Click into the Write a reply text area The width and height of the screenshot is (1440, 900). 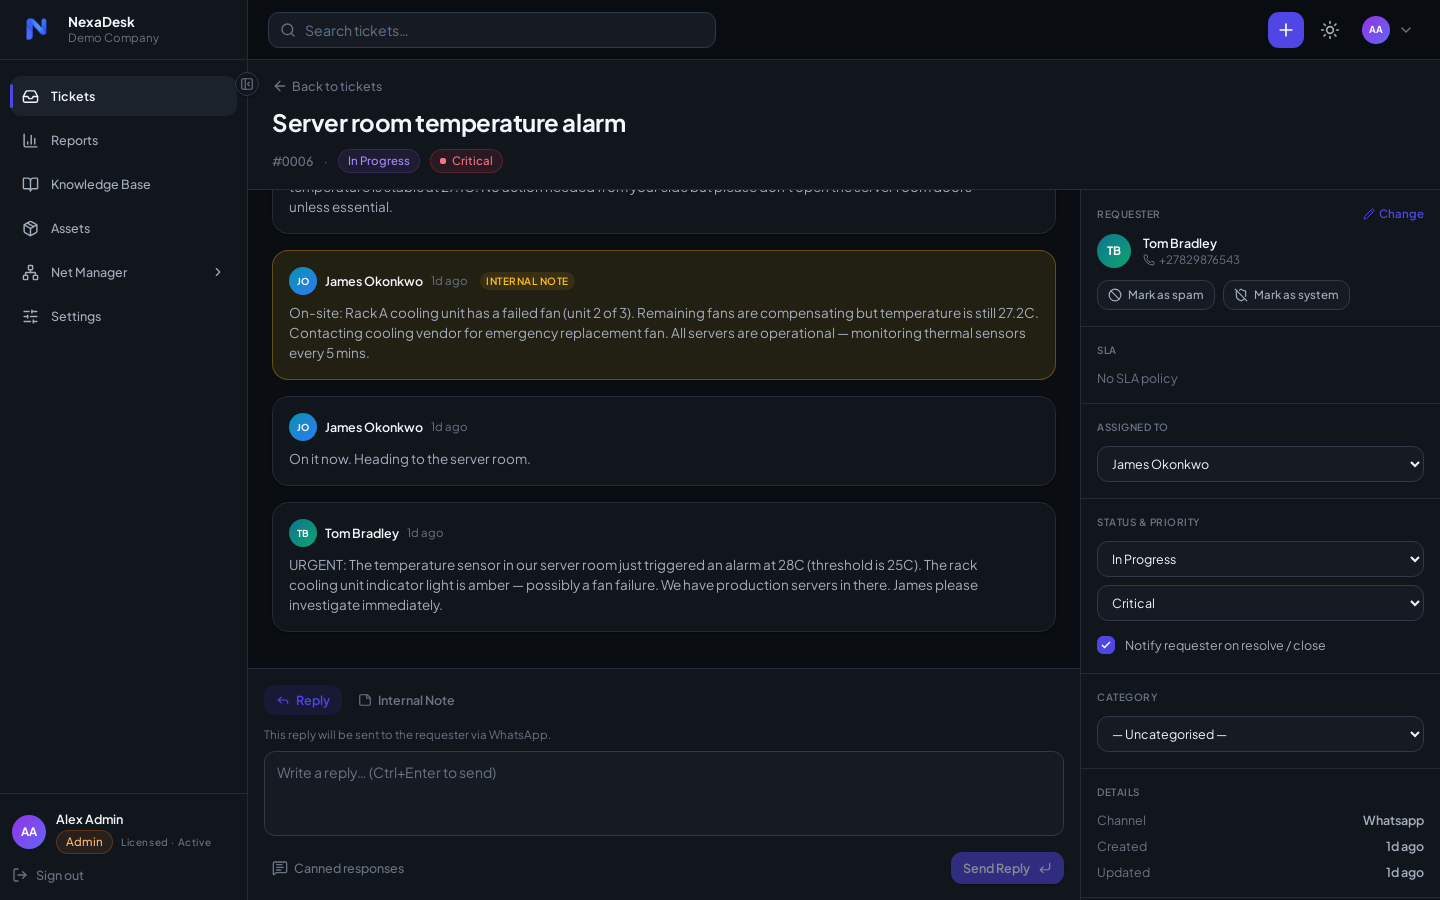point(664,793)
